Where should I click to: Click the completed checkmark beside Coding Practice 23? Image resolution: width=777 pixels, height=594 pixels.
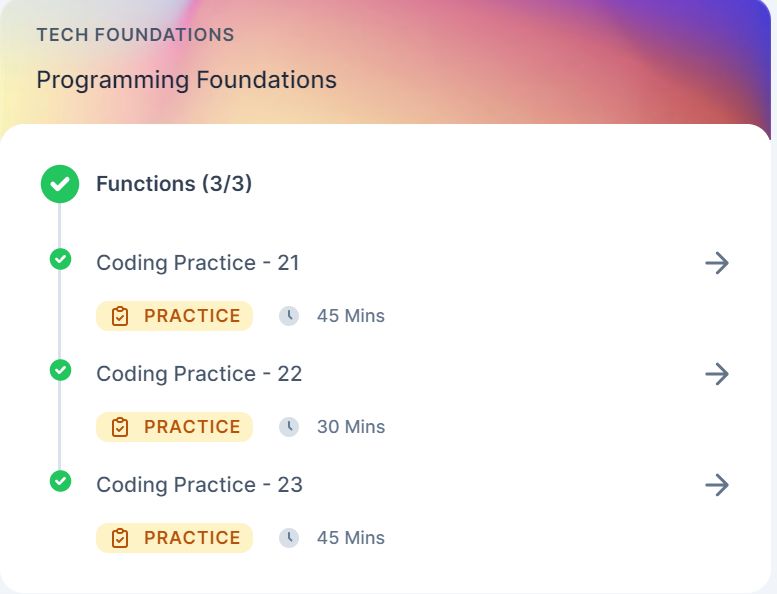(x=60, y=481)
